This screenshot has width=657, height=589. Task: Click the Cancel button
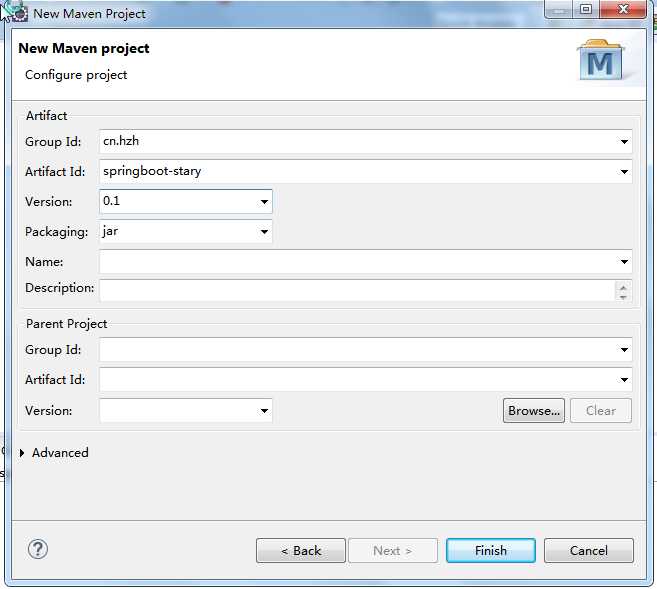point(589,550)
